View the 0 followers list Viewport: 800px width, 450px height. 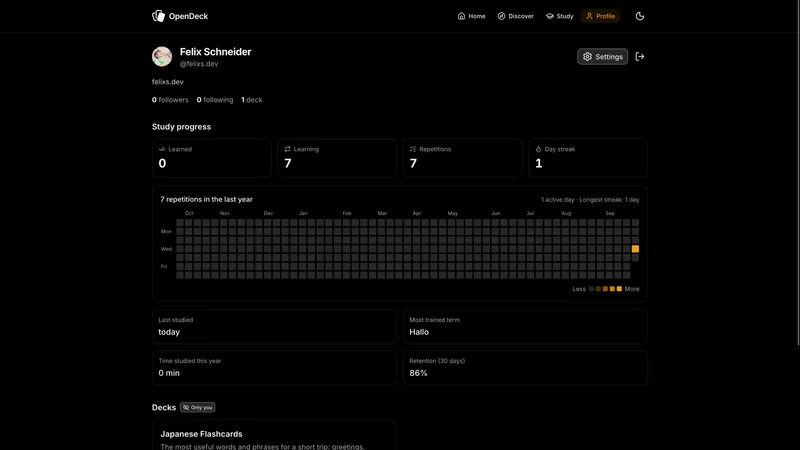coord(170,100)
